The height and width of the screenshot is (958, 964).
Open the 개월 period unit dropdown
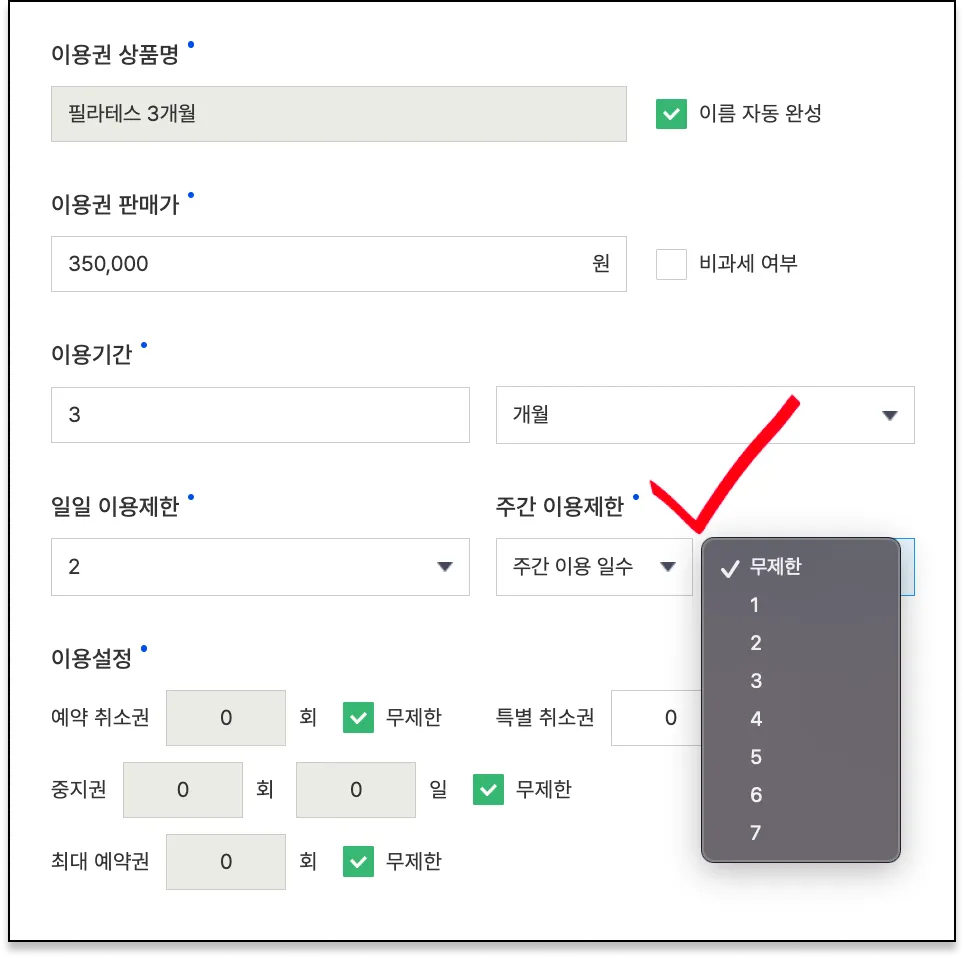point(705,415)
